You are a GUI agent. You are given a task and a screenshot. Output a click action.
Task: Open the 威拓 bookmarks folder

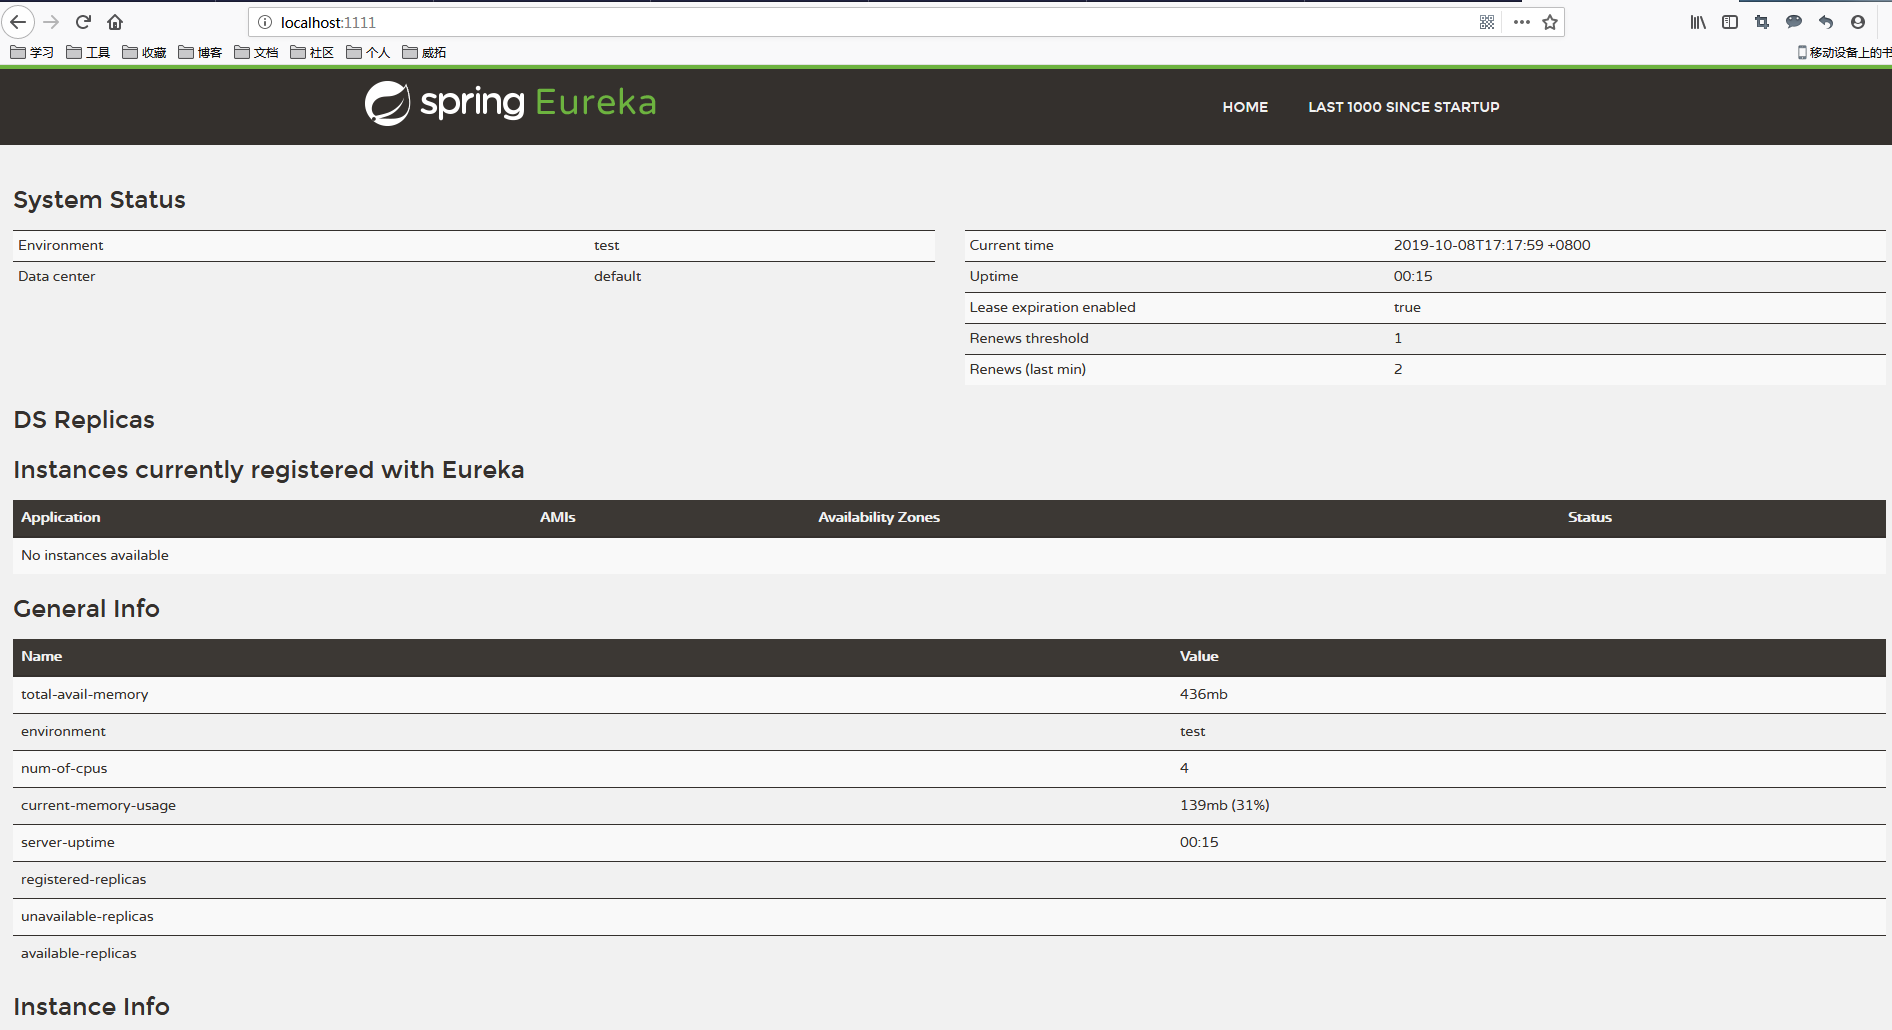click(x=424, y=52)
